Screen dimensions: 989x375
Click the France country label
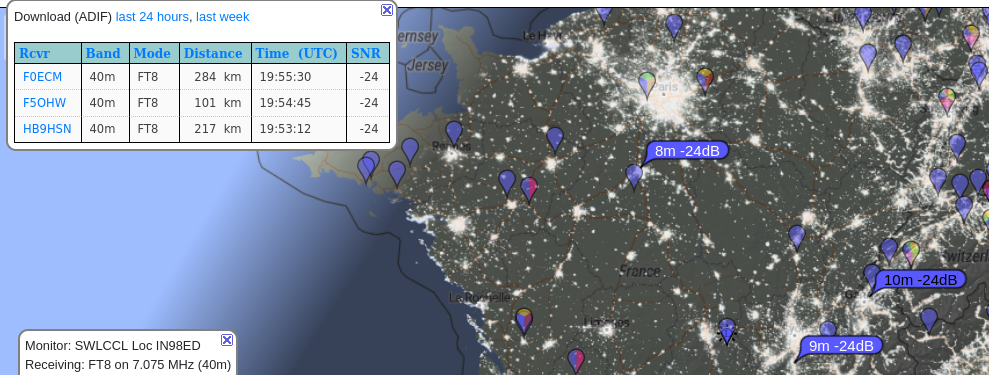pyautogui.click(x=640, y=271)
